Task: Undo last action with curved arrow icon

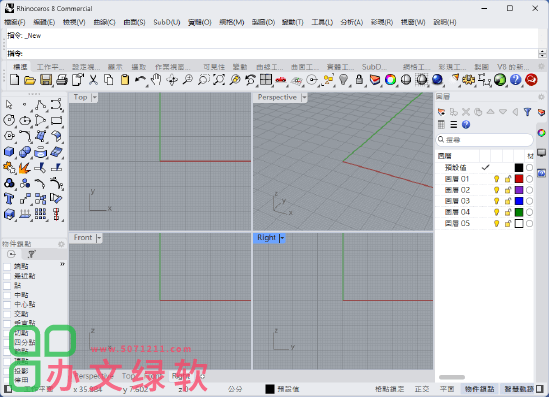Action: pos(140,80)
